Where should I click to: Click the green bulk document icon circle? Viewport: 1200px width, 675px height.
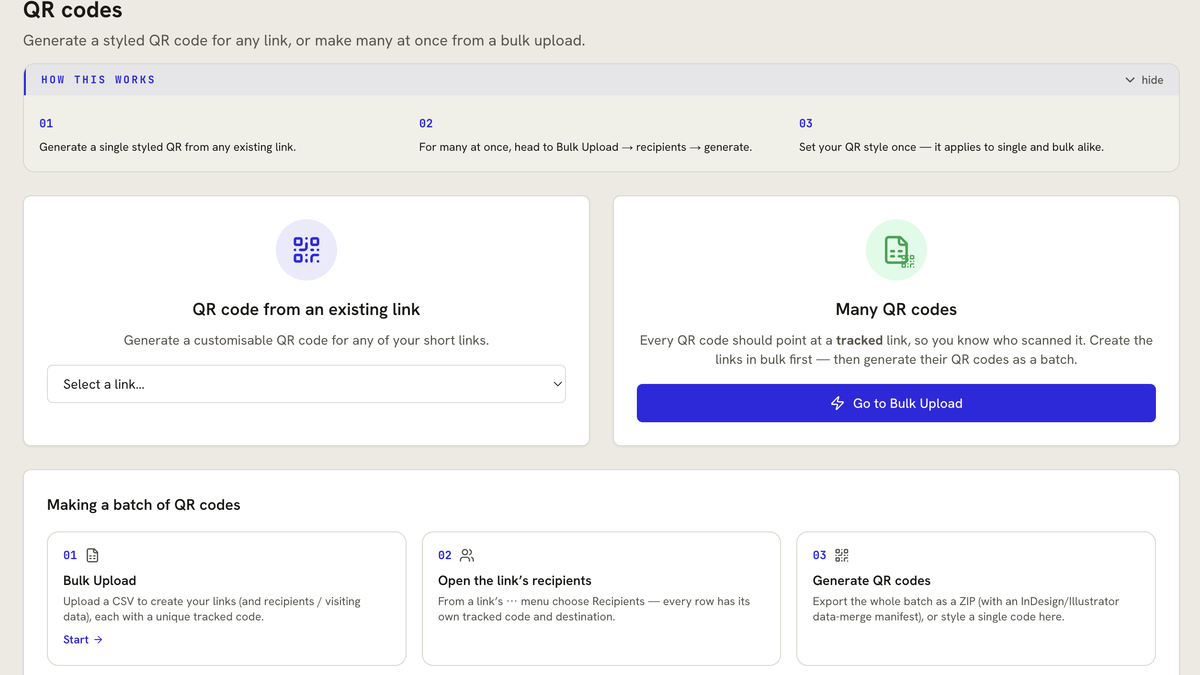(896, 250)
